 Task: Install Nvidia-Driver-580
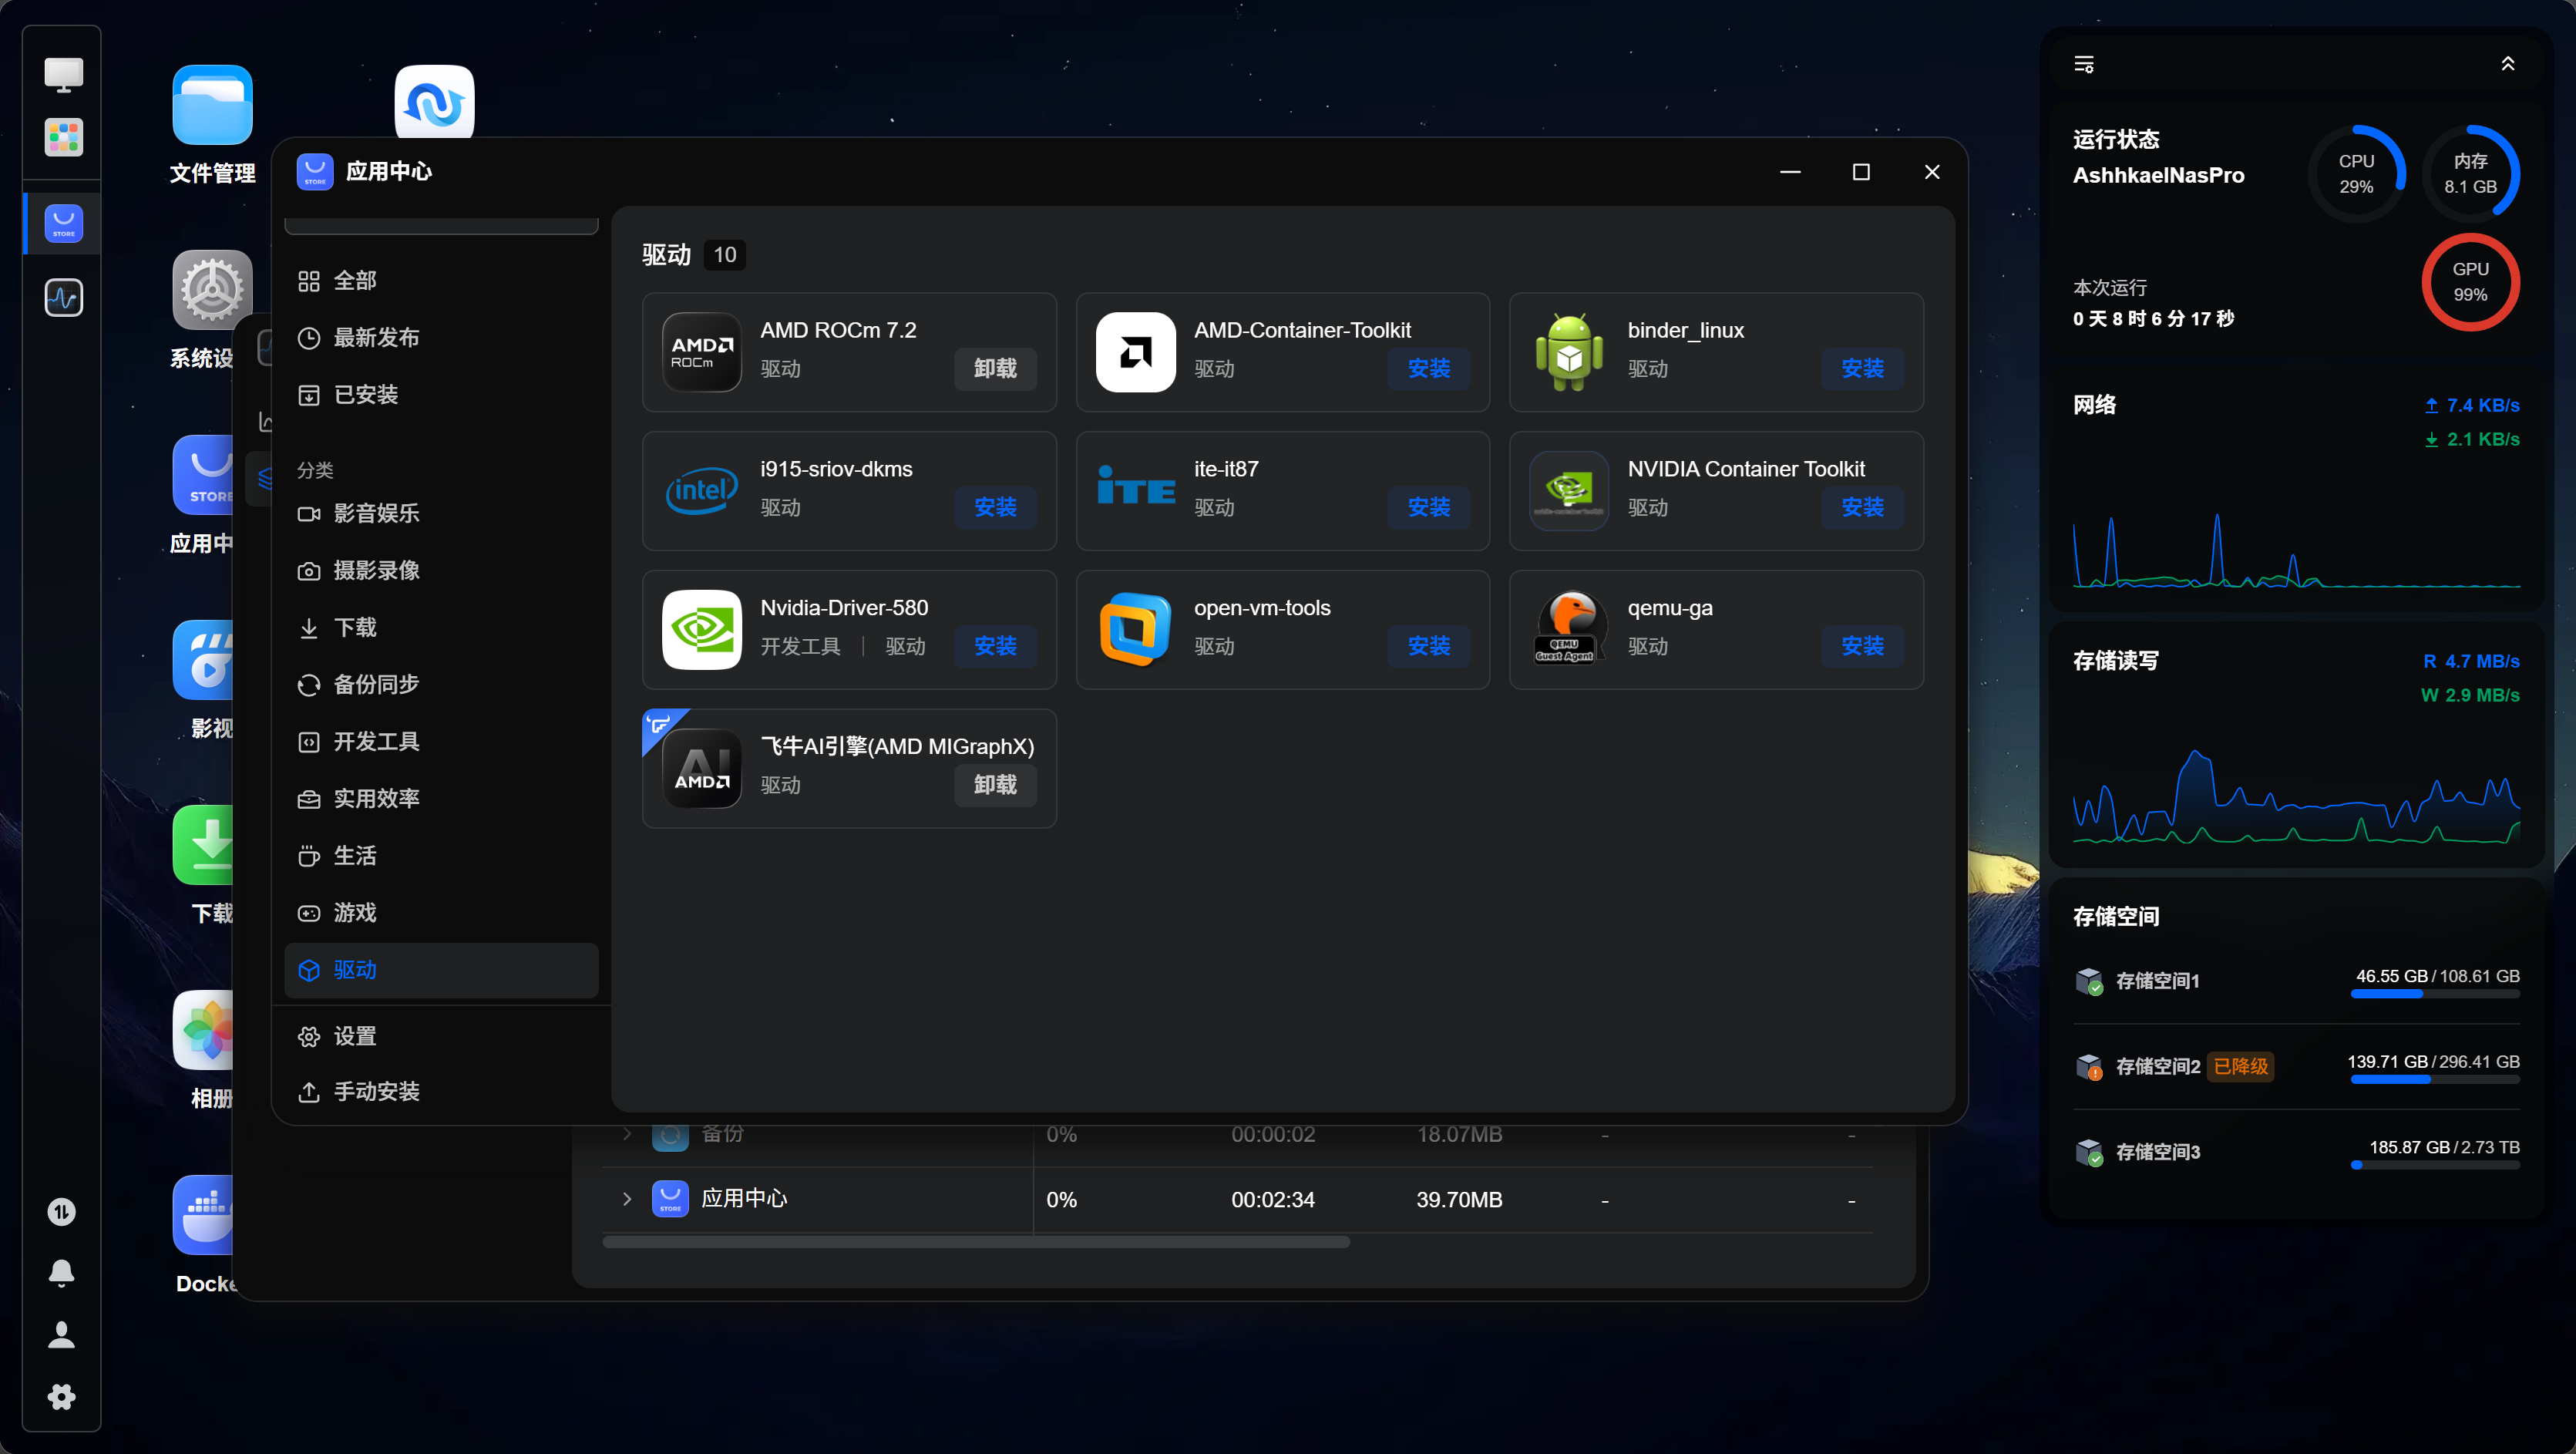pyautogui.click(x=995, y=647)
